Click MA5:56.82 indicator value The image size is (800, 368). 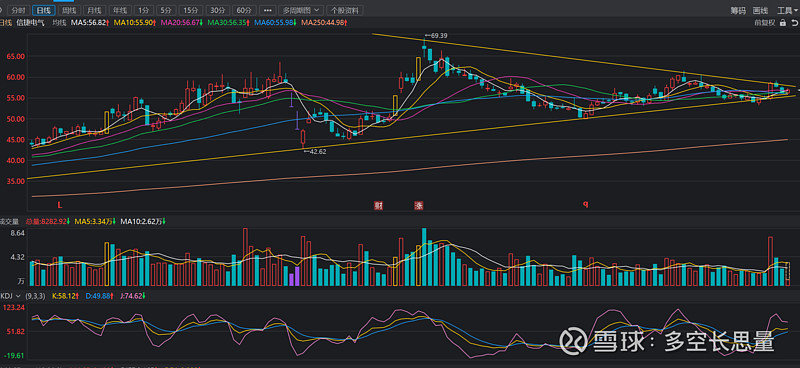(x=90, y=22)
